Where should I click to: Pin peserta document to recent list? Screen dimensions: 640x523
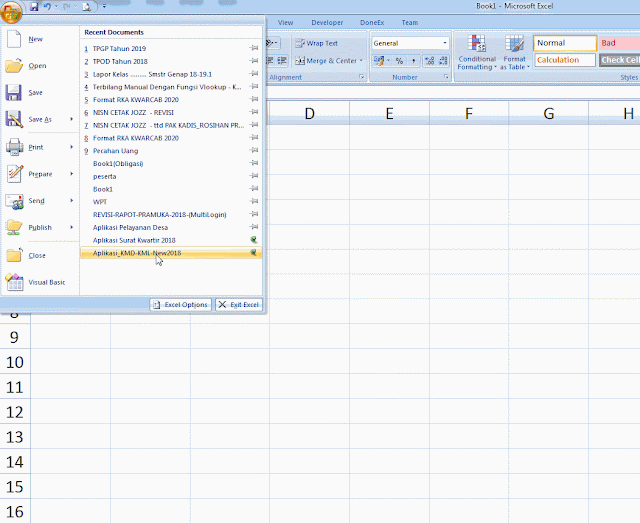(254, 176)
